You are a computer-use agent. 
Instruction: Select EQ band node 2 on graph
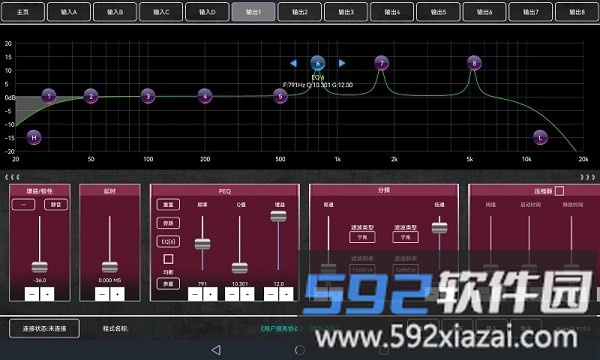(x=91, y=96)
